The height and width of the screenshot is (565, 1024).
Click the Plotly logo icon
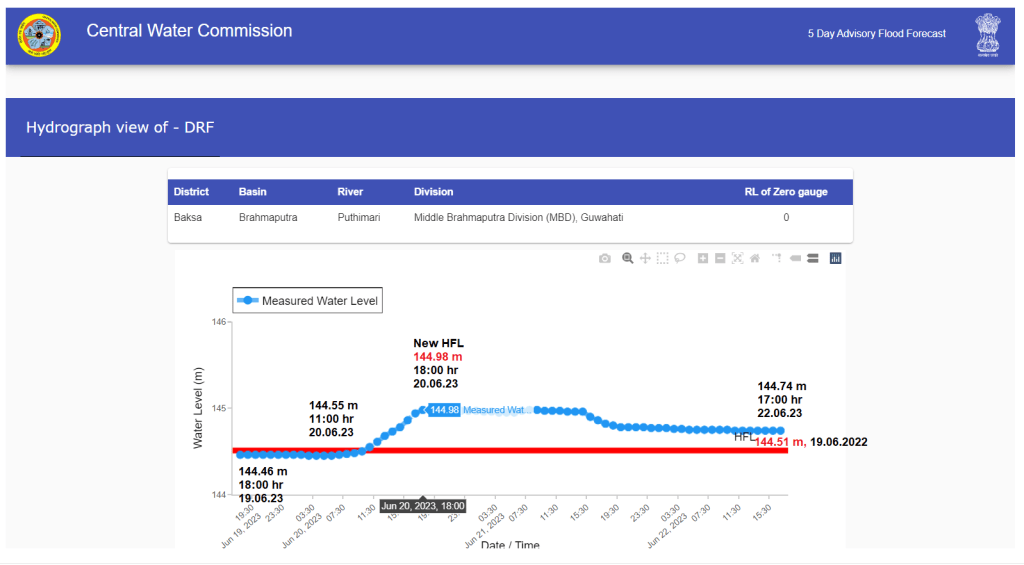(836, 258)
